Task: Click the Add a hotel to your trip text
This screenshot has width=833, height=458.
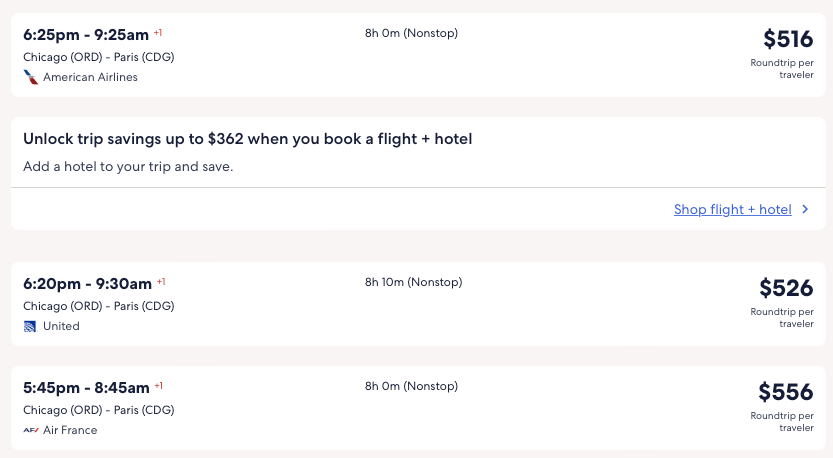Action: [x=128, y=166]
